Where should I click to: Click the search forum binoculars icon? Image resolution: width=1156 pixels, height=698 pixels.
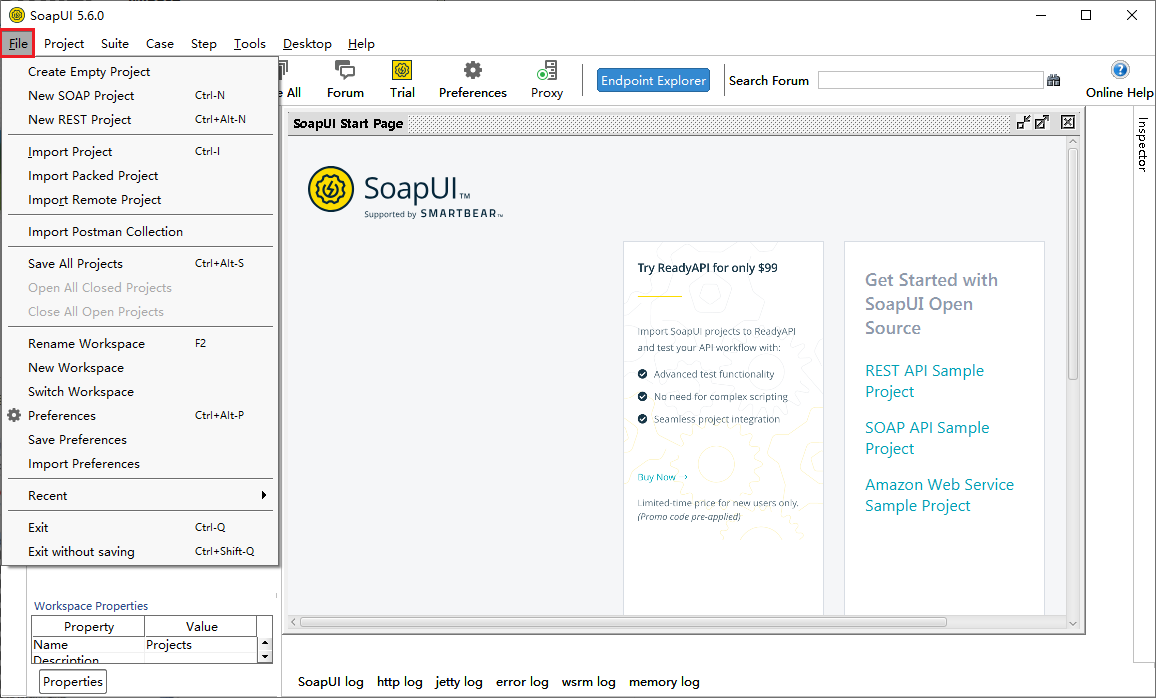[x=1054, y=80]
